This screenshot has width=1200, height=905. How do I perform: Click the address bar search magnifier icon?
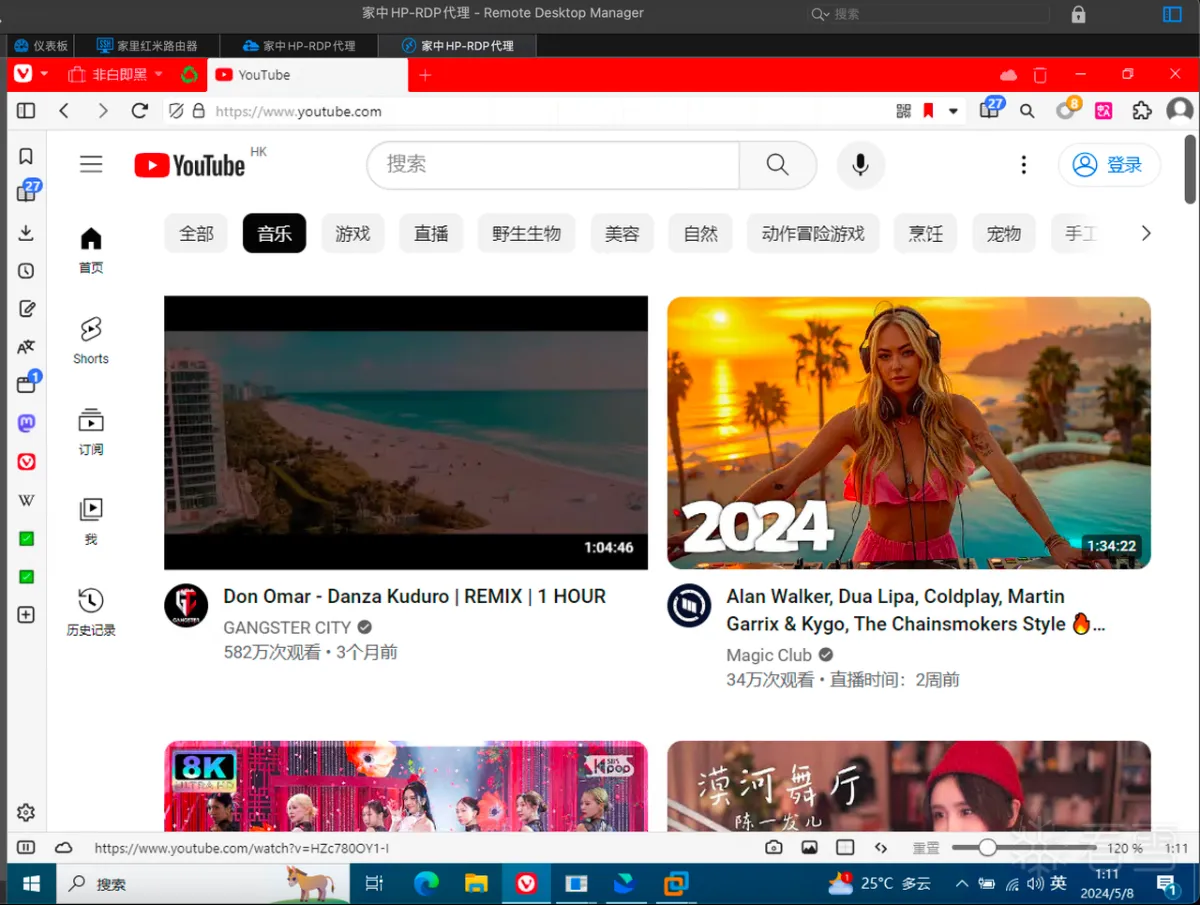[x=1027, y=111]
